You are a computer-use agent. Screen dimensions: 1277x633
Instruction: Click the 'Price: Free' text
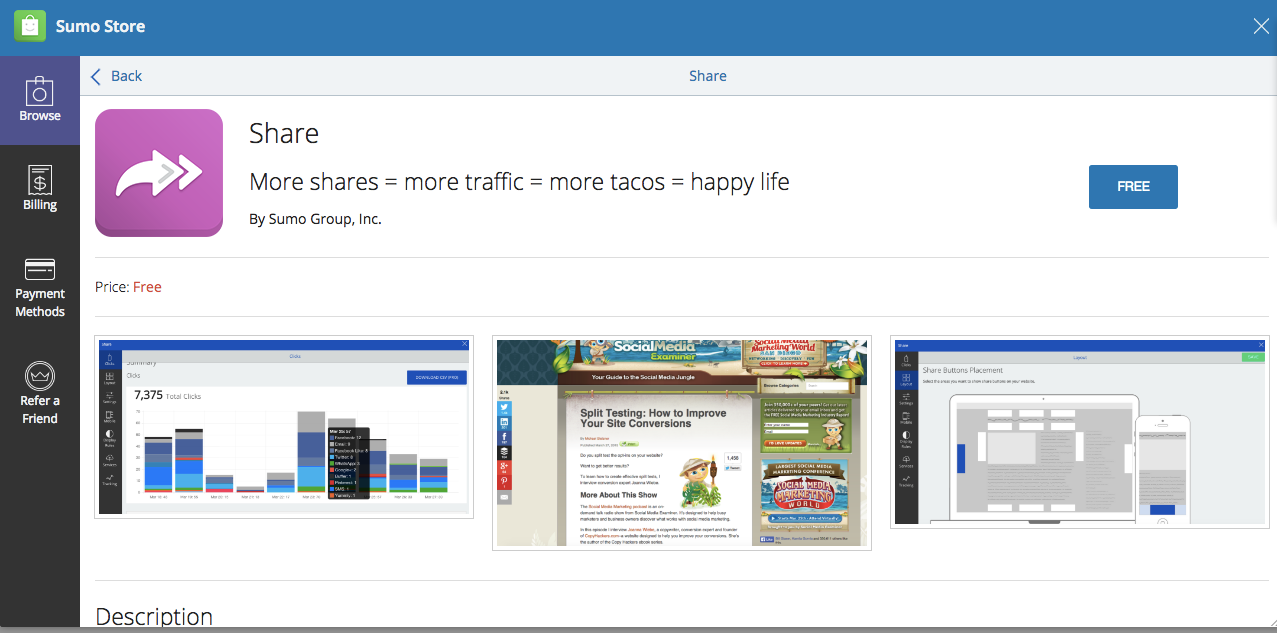pyautogui.click(x=128, y=287)
